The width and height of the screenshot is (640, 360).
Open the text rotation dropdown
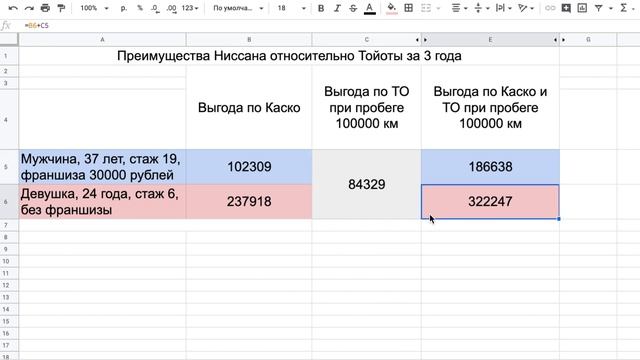tap(526, 8)
